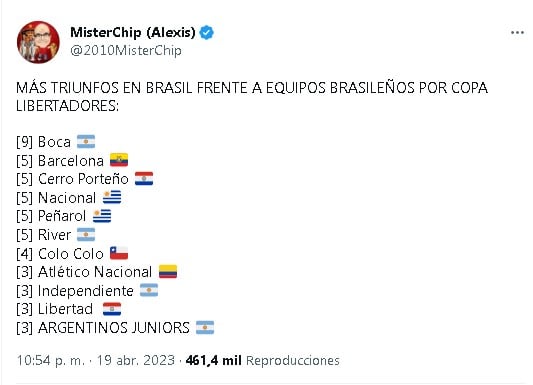View the 461,4 mil Reproducciones count
The width and height of the screenshot is (533, 385).
(x=262, y=360)
